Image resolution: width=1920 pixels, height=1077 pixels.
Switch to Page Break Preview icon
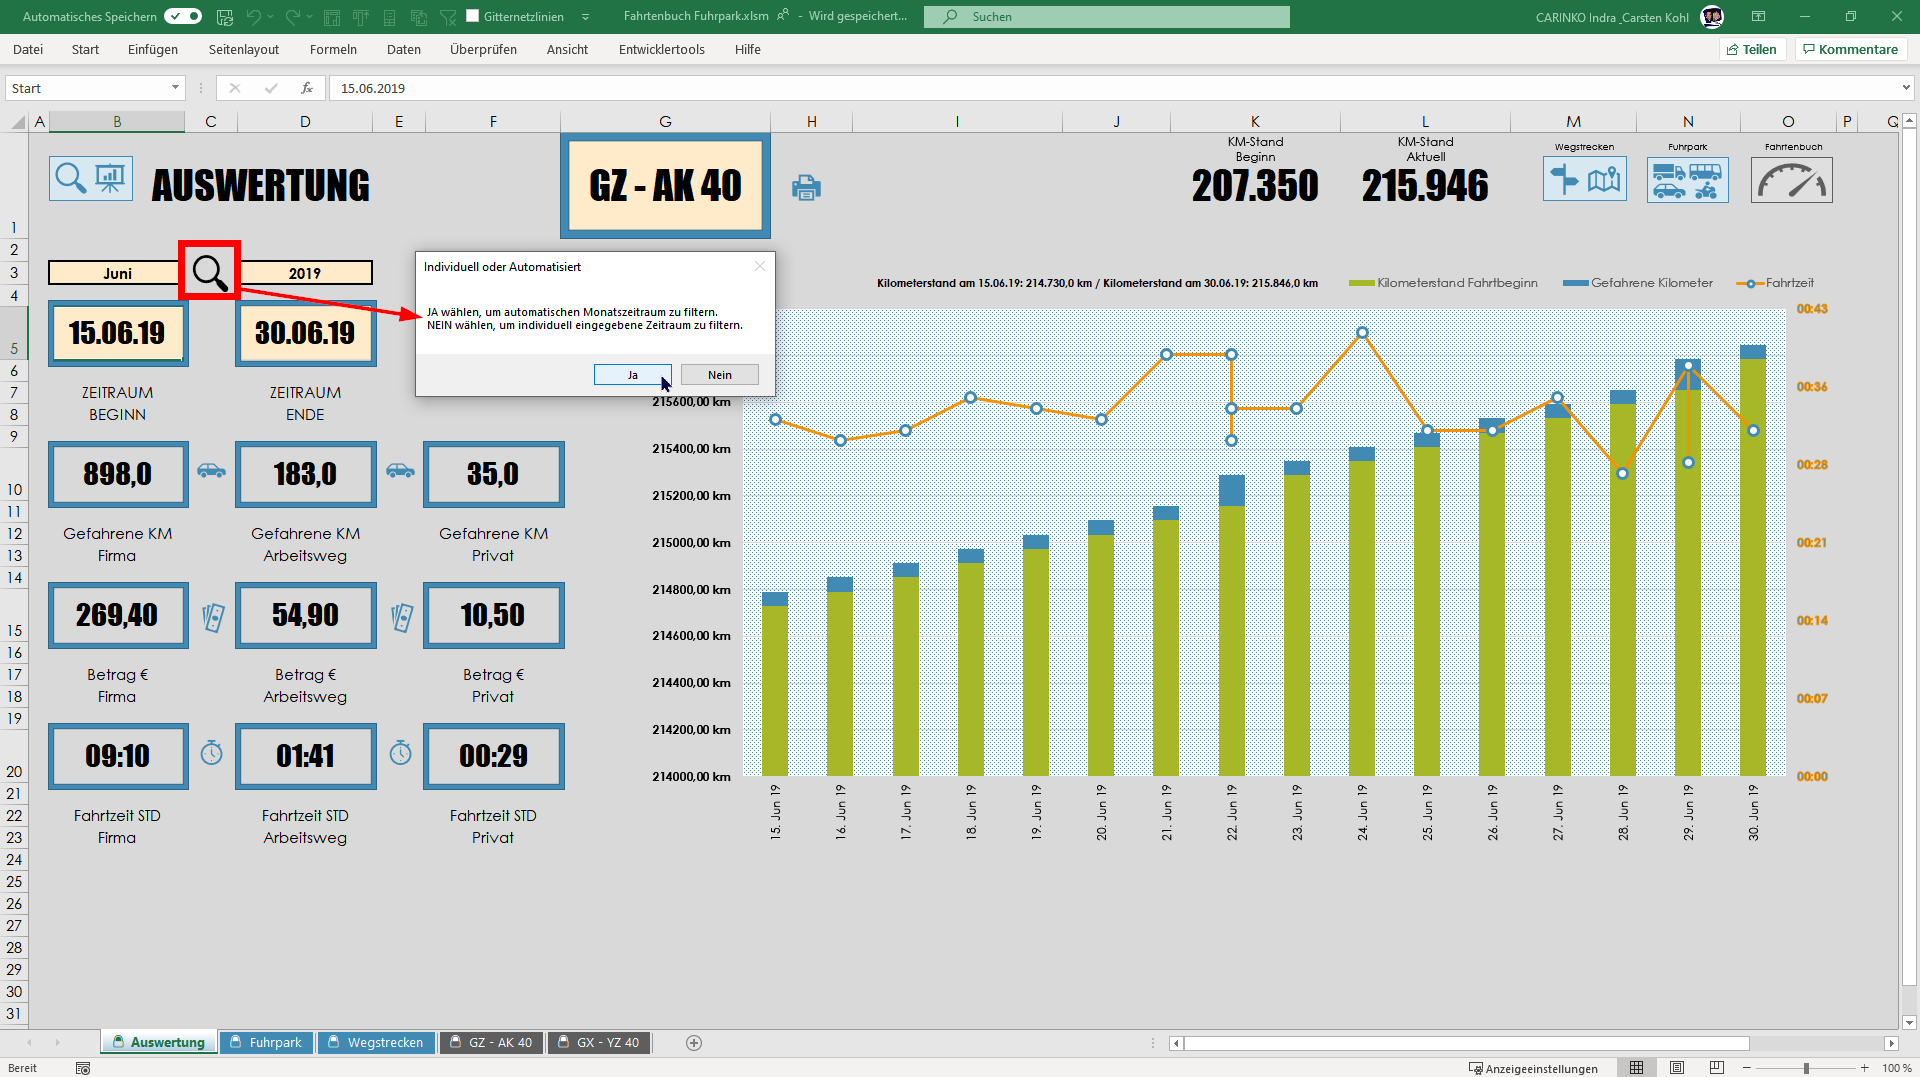[1717, 1068]
